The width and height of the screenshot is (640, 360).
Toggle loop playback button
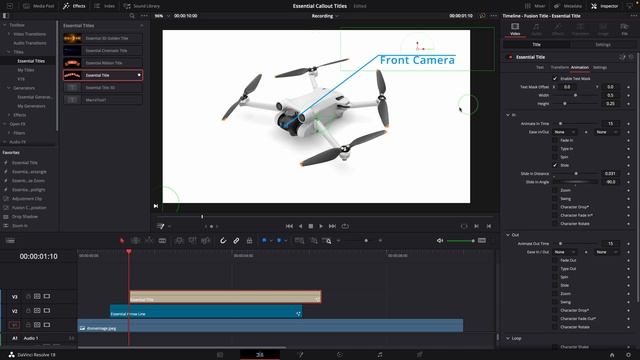click(345, 226)
